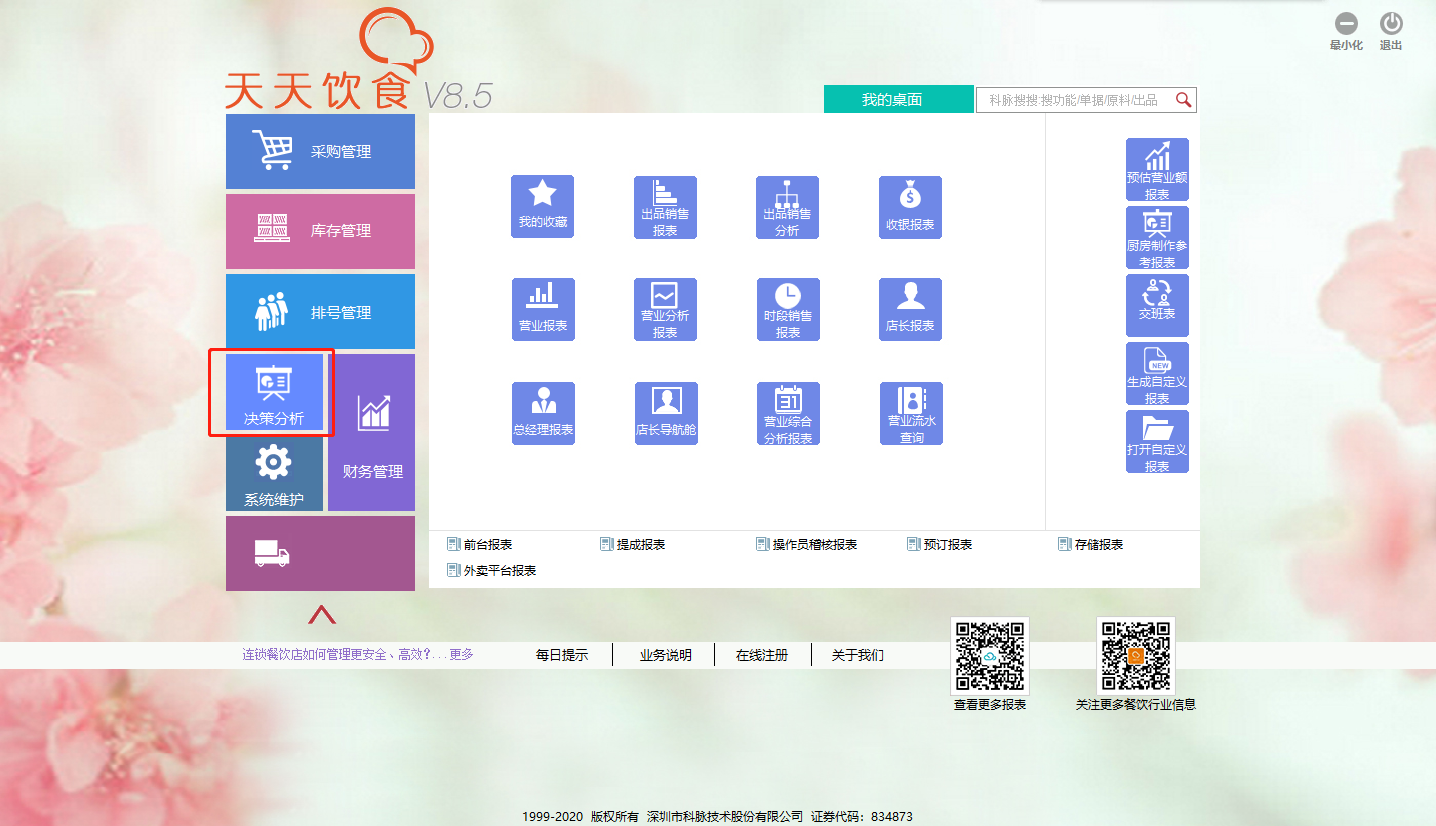Open 库存管理 inventory module tile
Image resolution: width=1436 pixels, height=826 pixels.
pyautogui.click(x=320, y=231)
